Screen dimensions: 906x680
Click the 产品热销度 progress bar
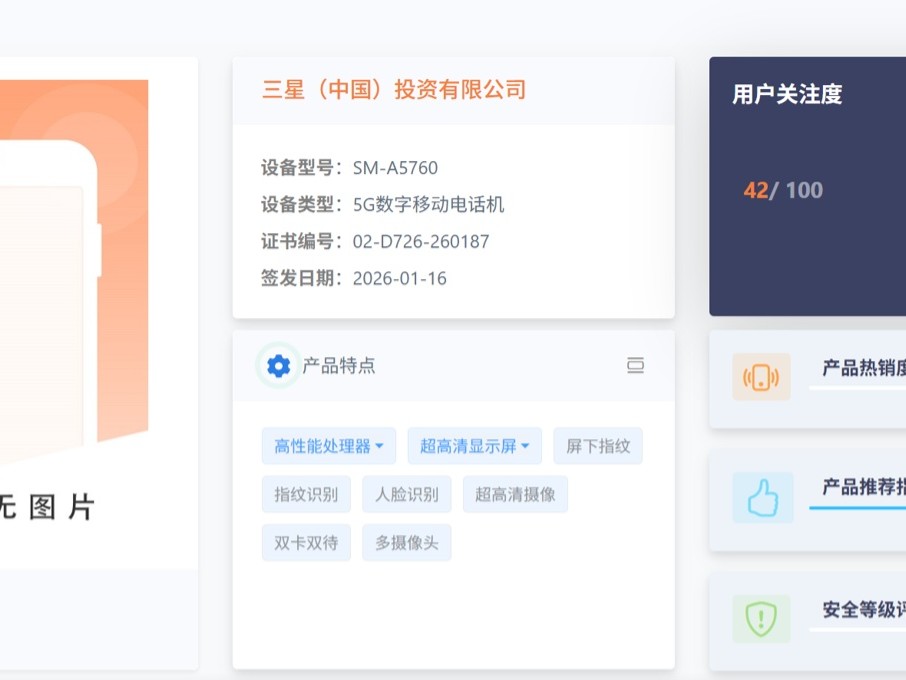pyautogui.click(x=856, y=388)
